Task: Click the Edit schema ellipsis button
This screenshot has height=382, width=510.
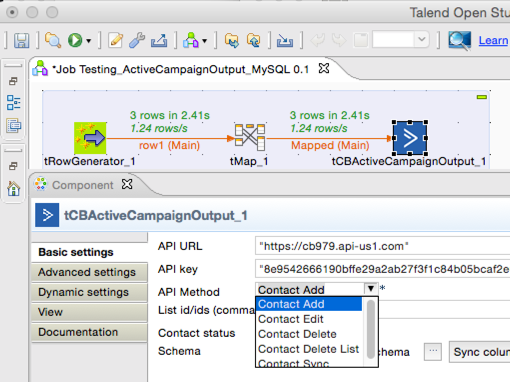Action: pos(433,352)
